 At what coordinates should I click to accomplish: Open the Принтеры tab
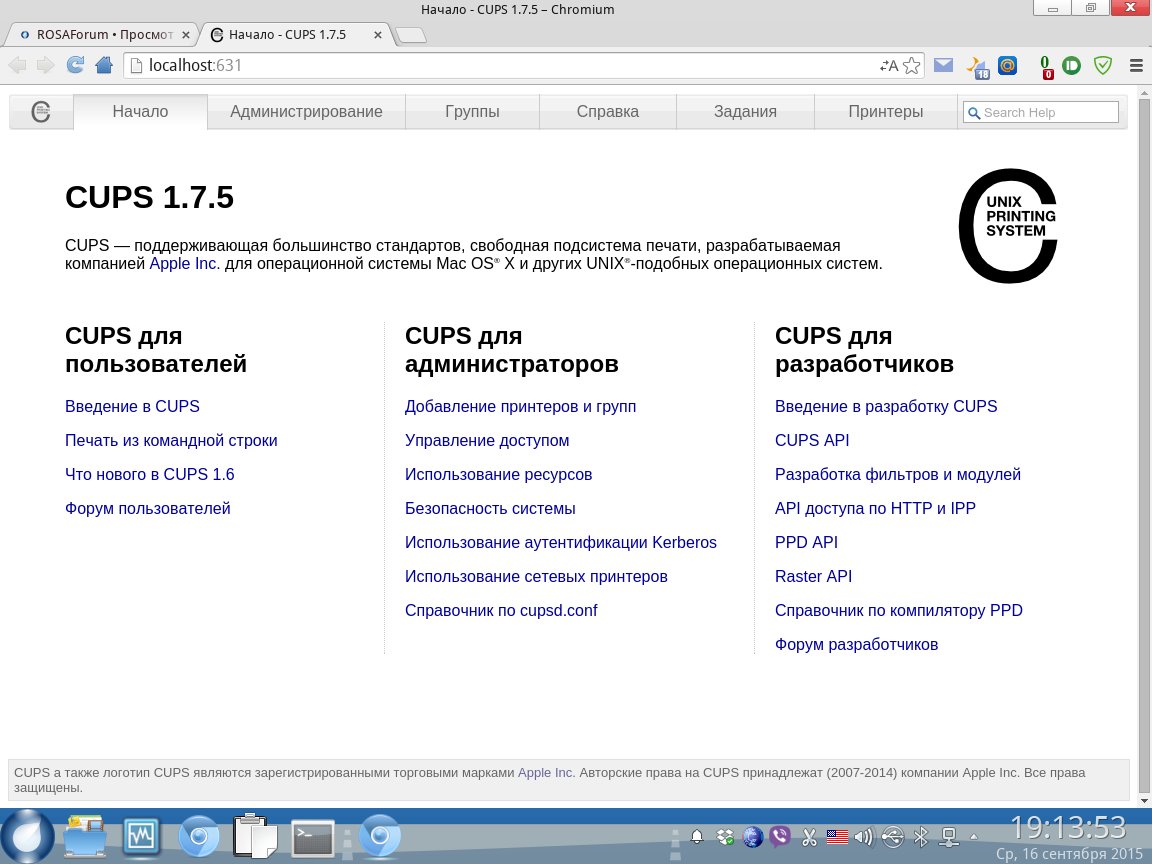[885, 112]
